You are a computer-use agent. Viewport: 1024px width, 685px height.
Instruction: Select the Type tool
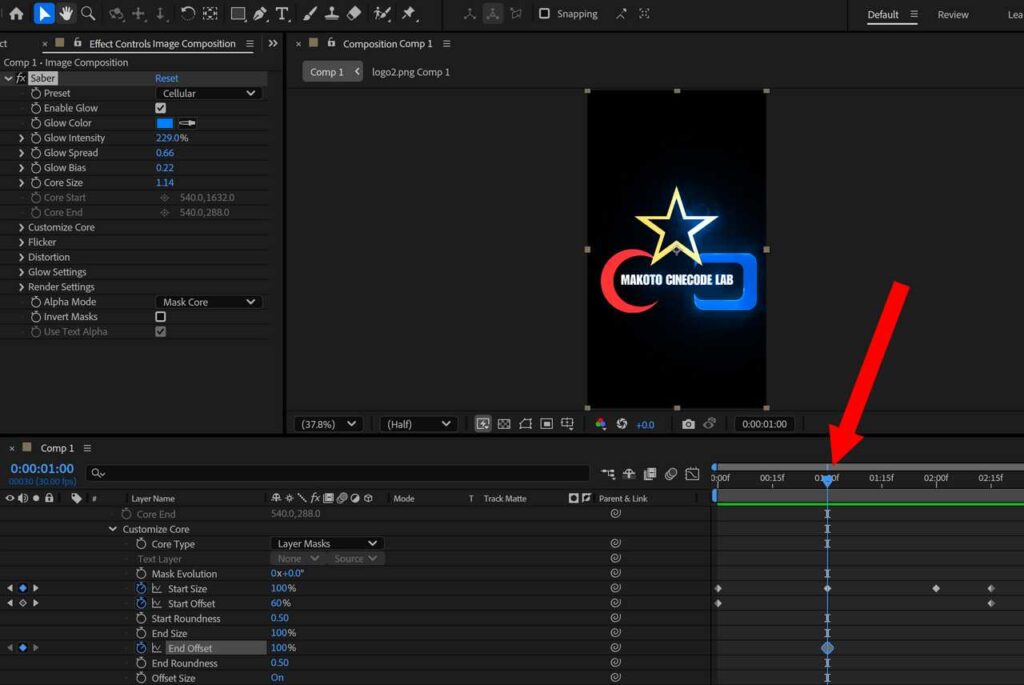(x=282, y=13)
